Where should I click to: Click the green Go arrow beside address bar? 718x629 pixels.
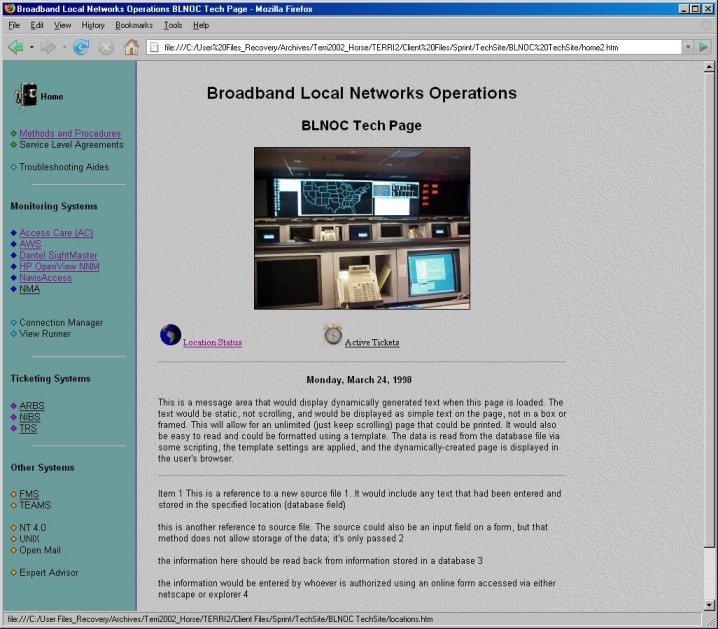coord(704,47)
